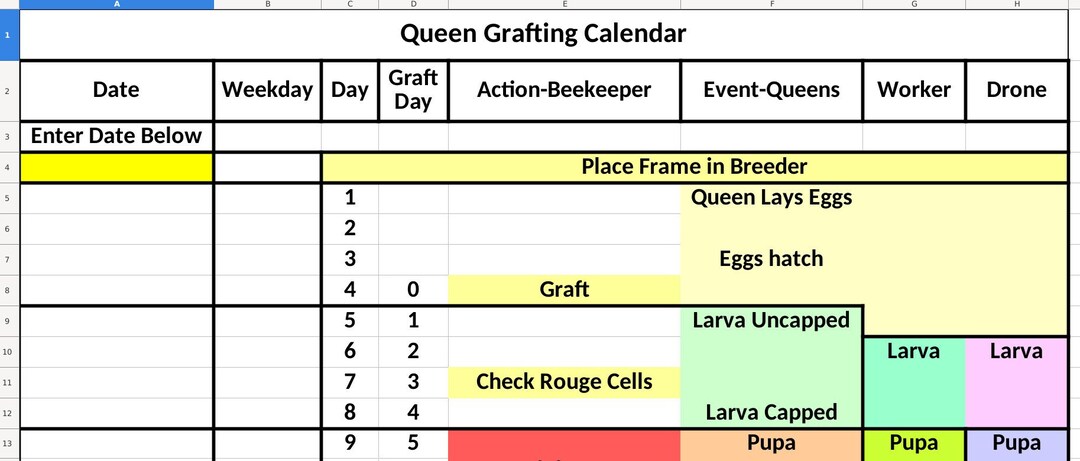
Task: Click the Queen Lays Eggs cell
Action: pos(771,198)
